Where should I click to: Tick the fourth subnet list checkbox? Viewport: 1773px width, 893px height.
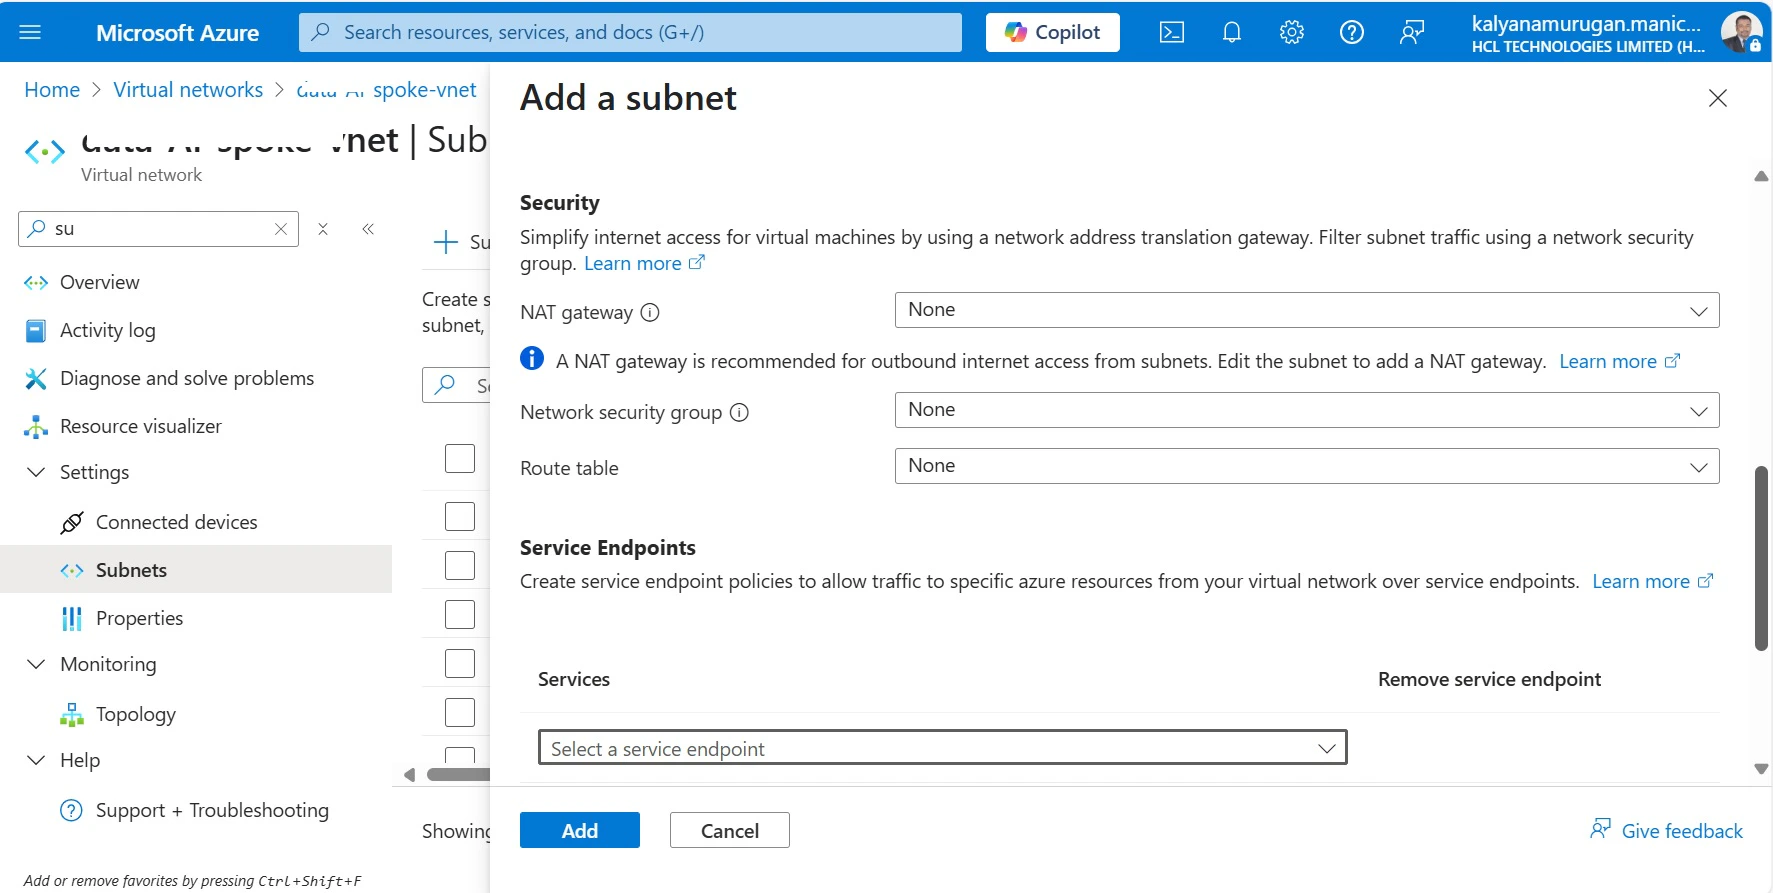point(460,615)
